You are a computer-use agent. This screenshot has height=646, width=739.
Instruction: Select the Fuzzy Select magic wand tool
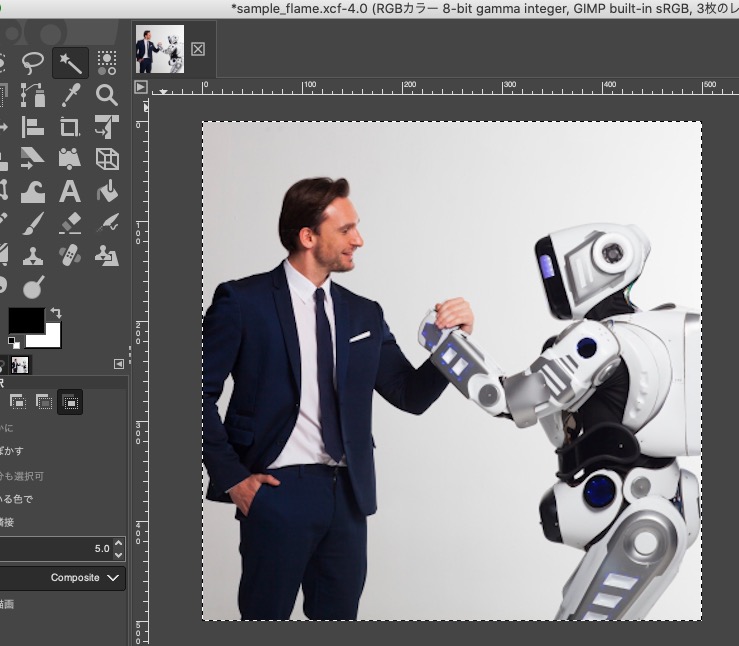pos(70,63)
